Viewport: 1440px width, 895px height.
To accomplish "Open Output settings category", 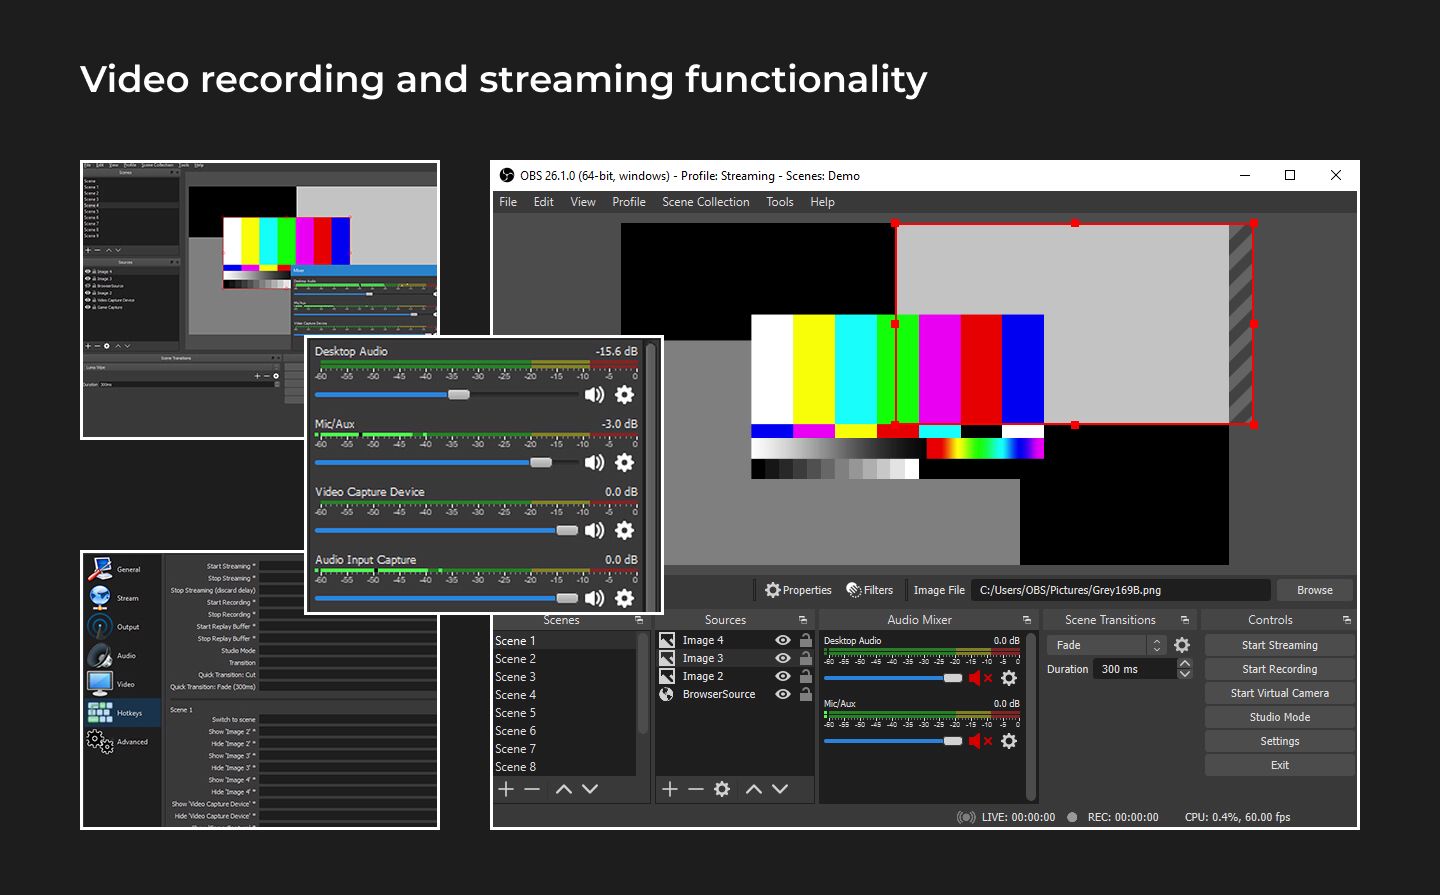I will click(x=122, y=627).
